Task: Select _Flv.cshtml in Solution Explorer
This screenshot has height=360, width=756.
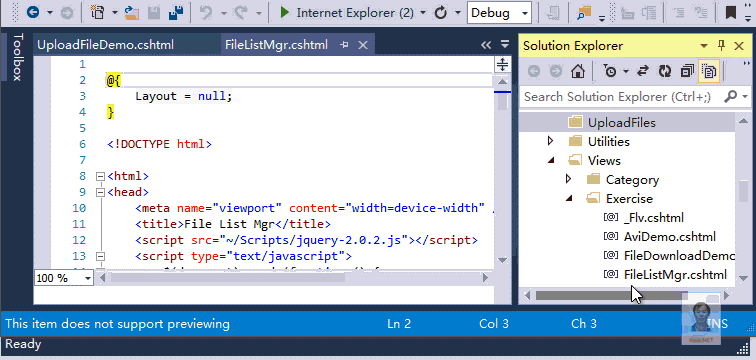Action: (653, 218)
